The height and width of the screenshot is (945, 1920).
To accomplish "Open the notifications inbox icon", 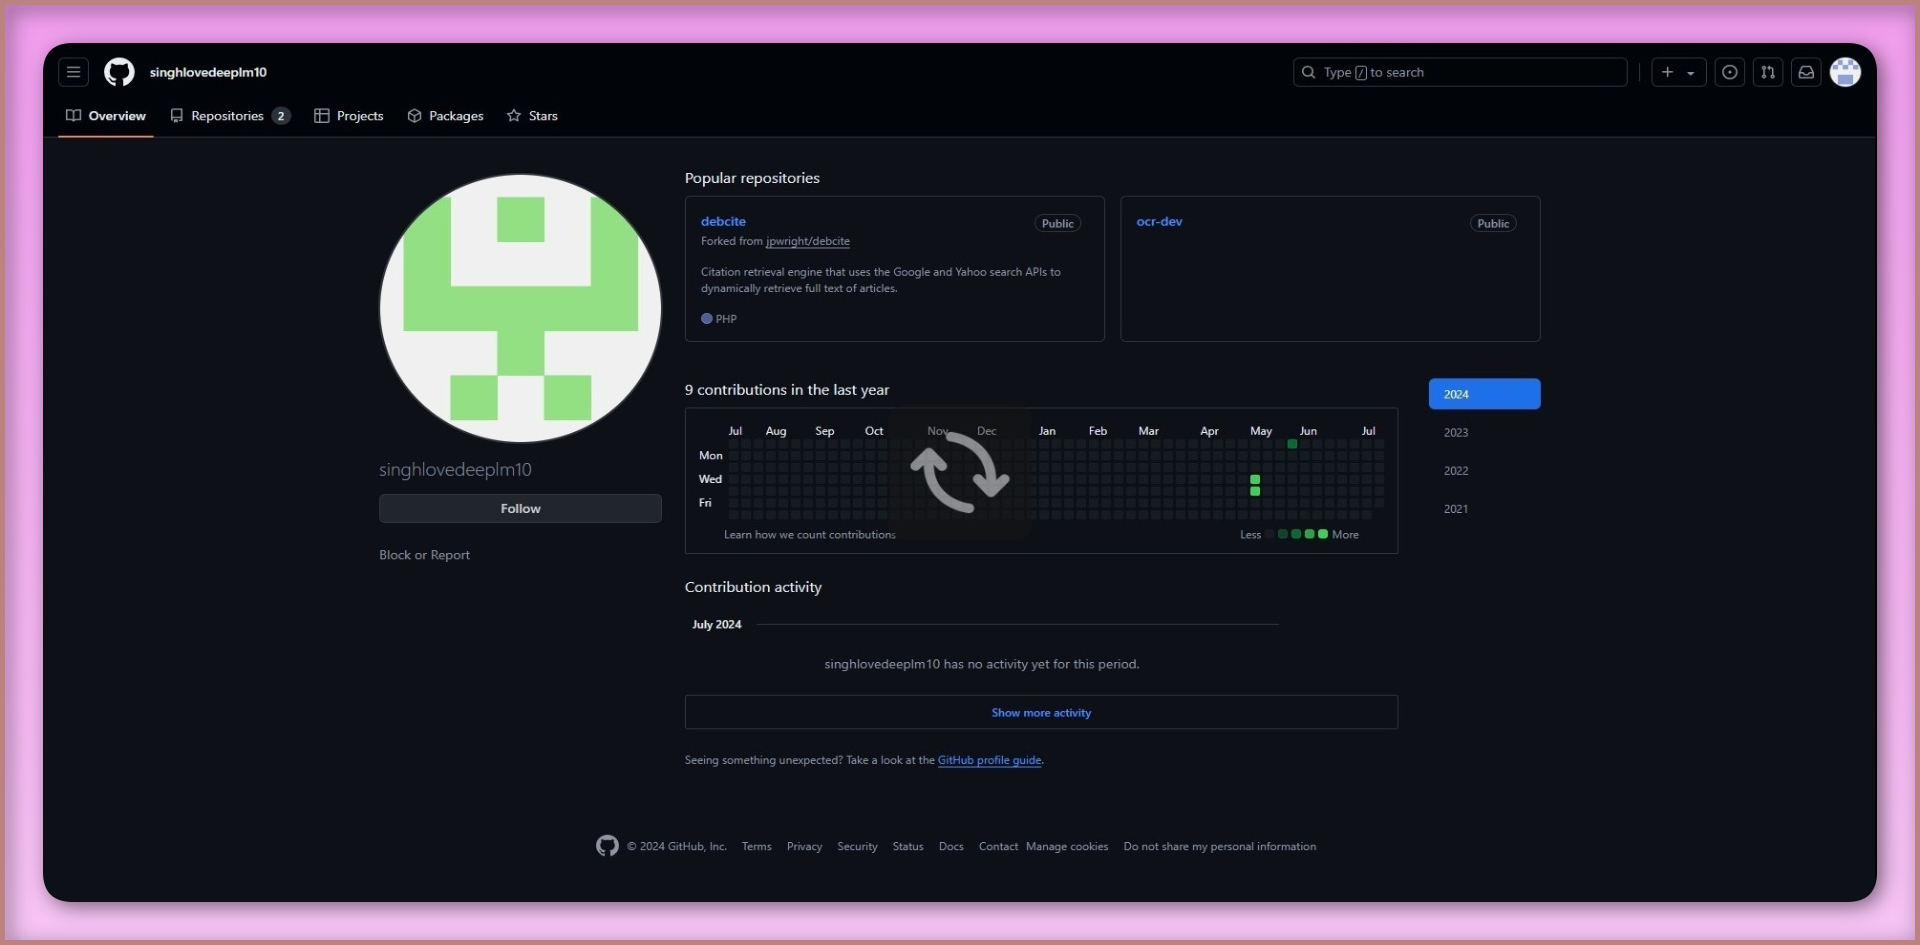I will [x=1806, y=72].
